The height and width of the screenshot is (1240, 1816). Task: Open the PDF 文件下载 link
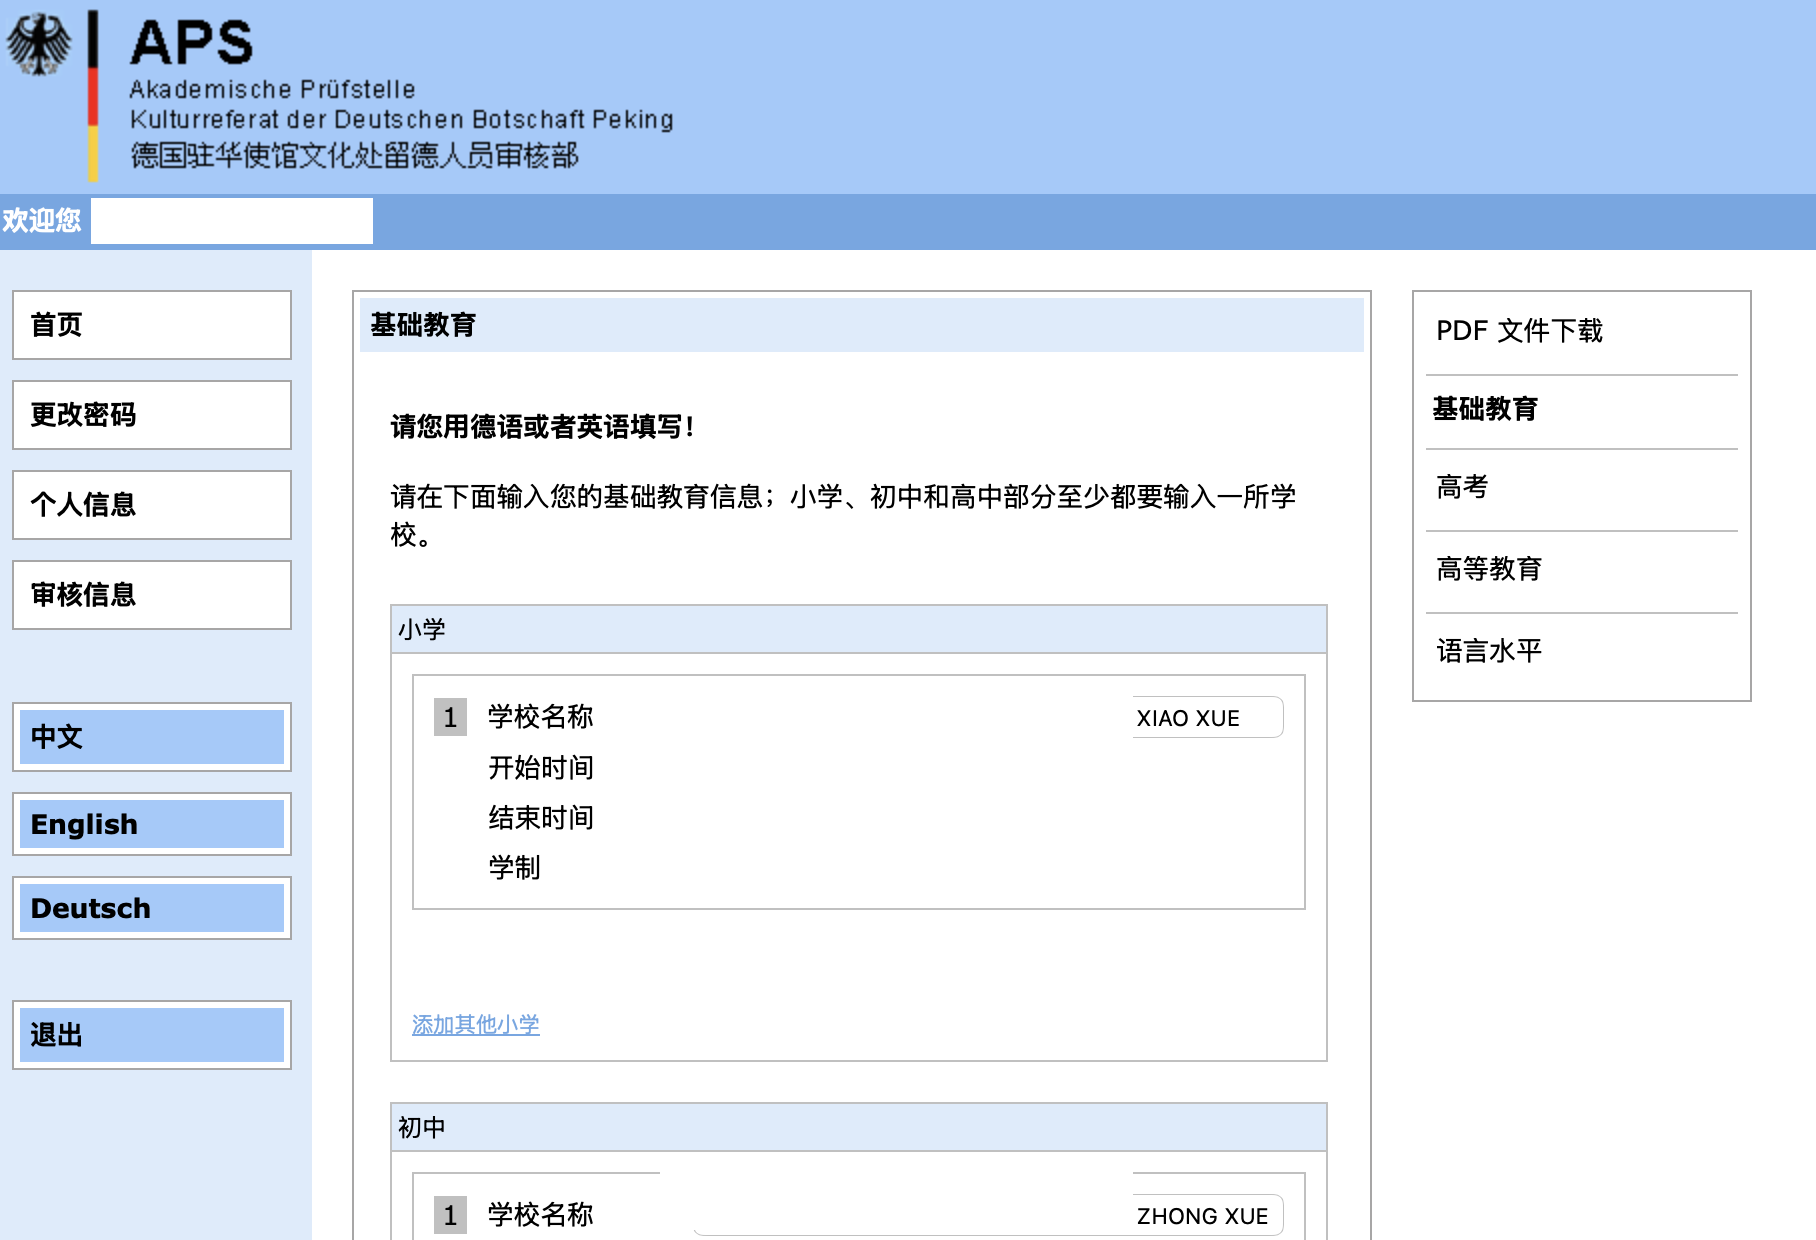pyautogui.click(x=1518, y=331)
